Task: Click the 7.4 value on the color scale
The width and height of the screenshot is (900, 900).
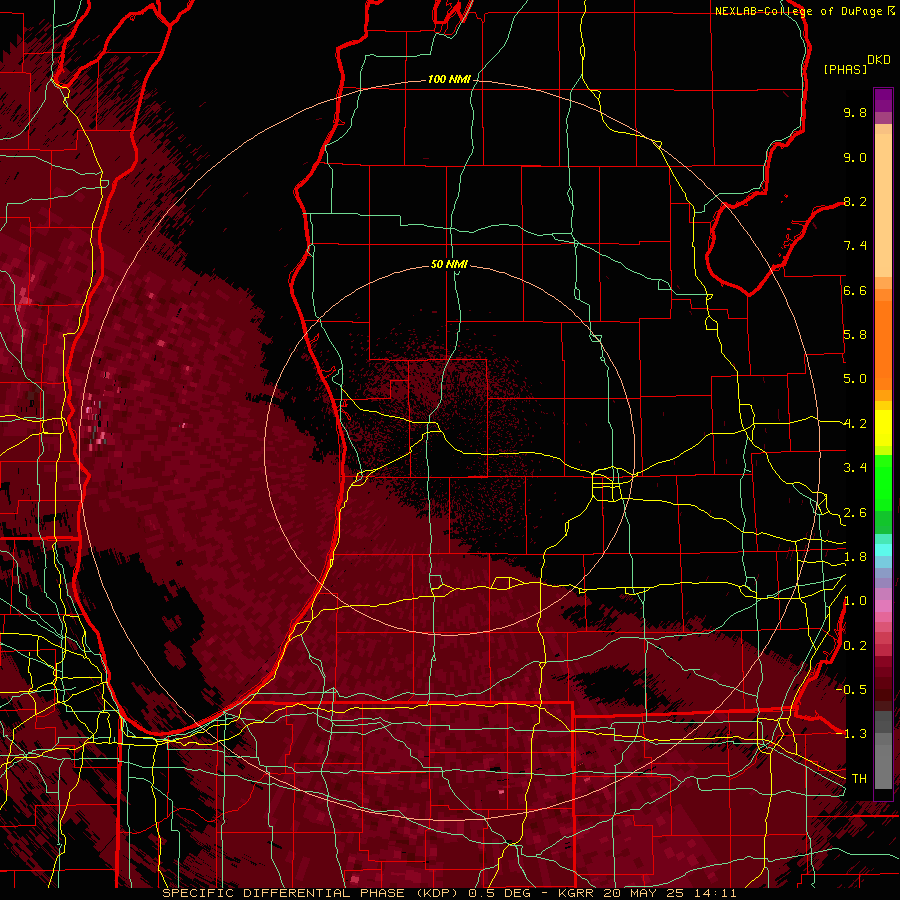Action: 855,246
